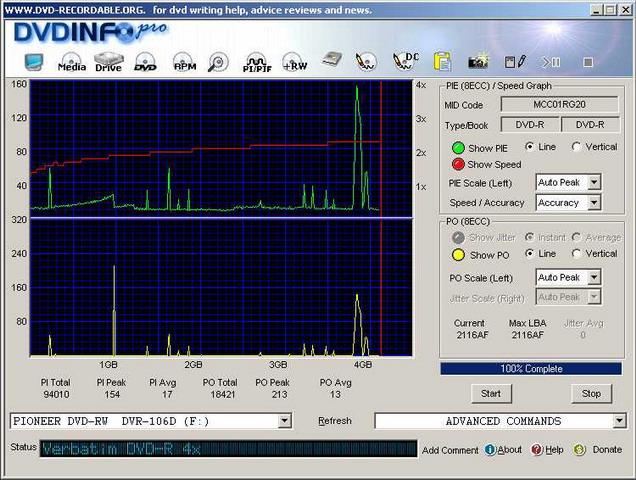Image resolution: width=636 pixels, height=480 pixels.
Task: Open PIE Scale (Left) dropdown
Action: pos(568,183)
